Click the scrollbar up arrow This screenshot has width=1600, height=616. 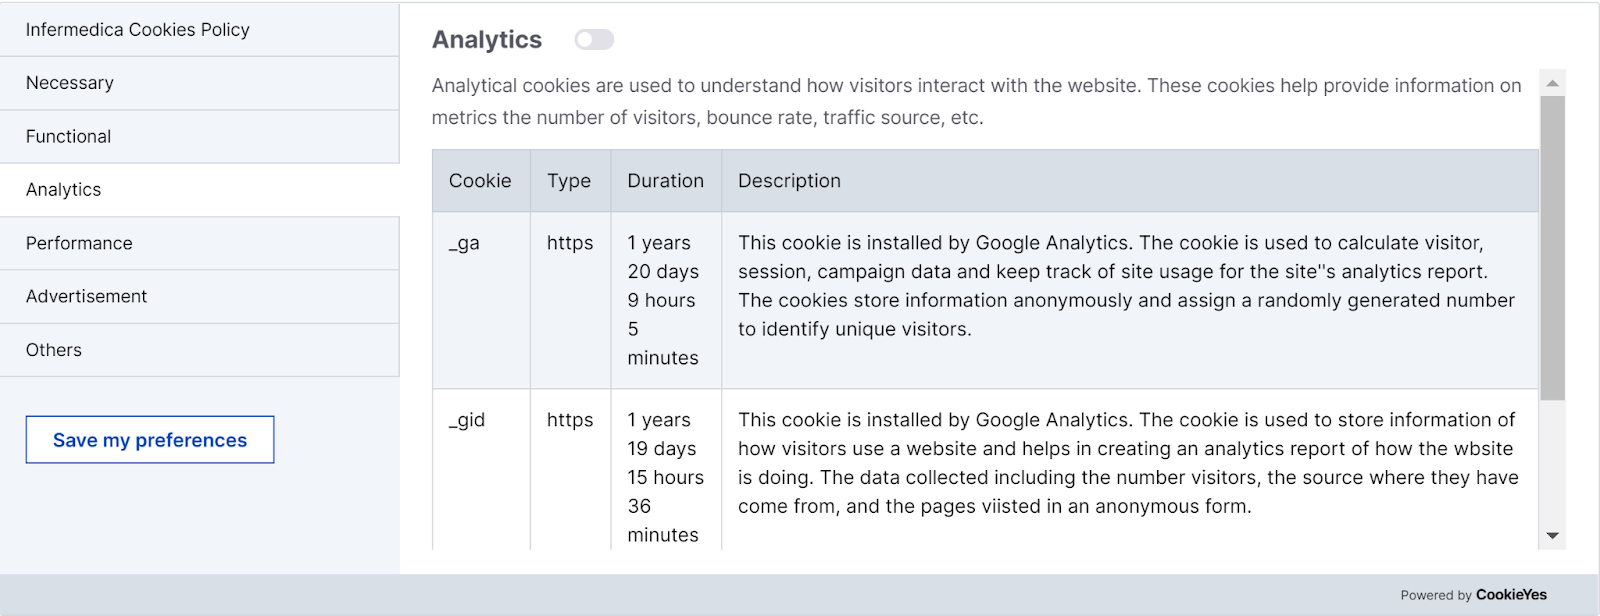pos(1552,83)
